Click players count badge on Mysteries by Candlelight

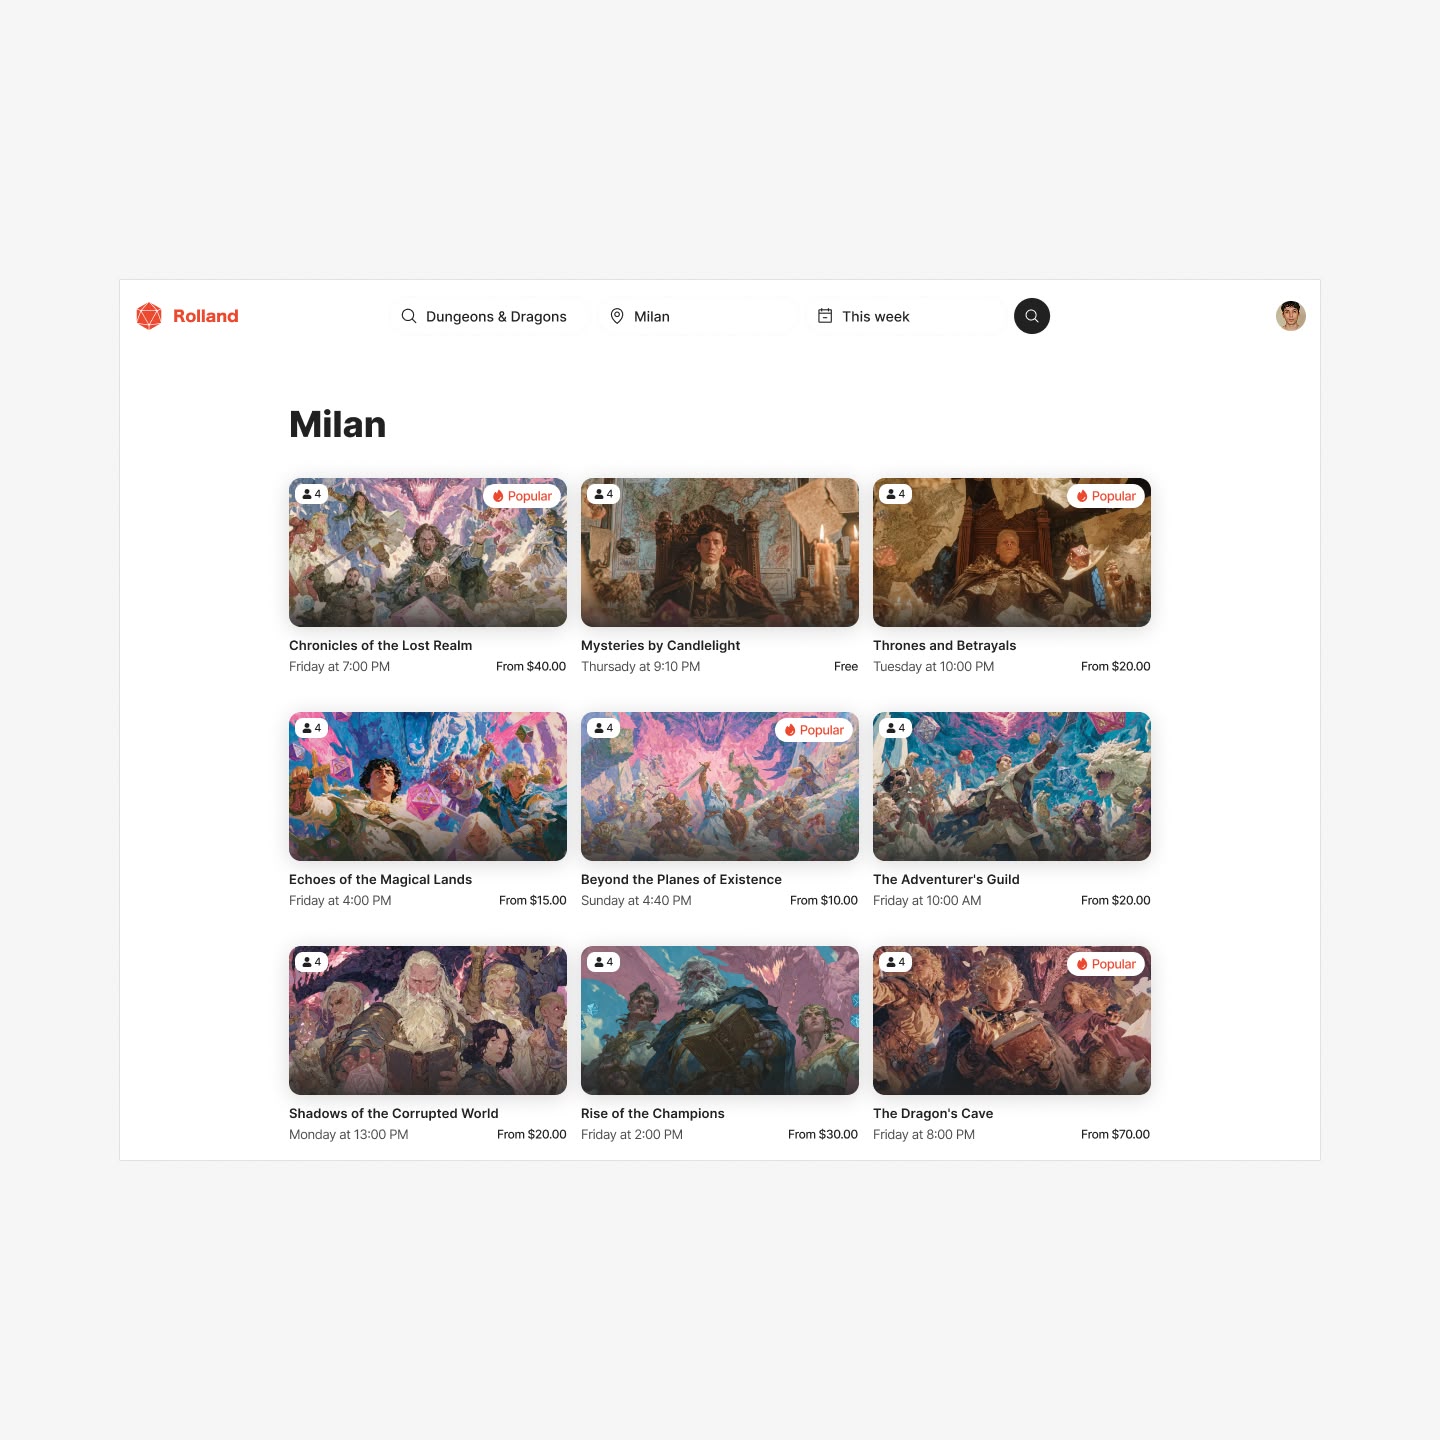click(x=604, y=494)
